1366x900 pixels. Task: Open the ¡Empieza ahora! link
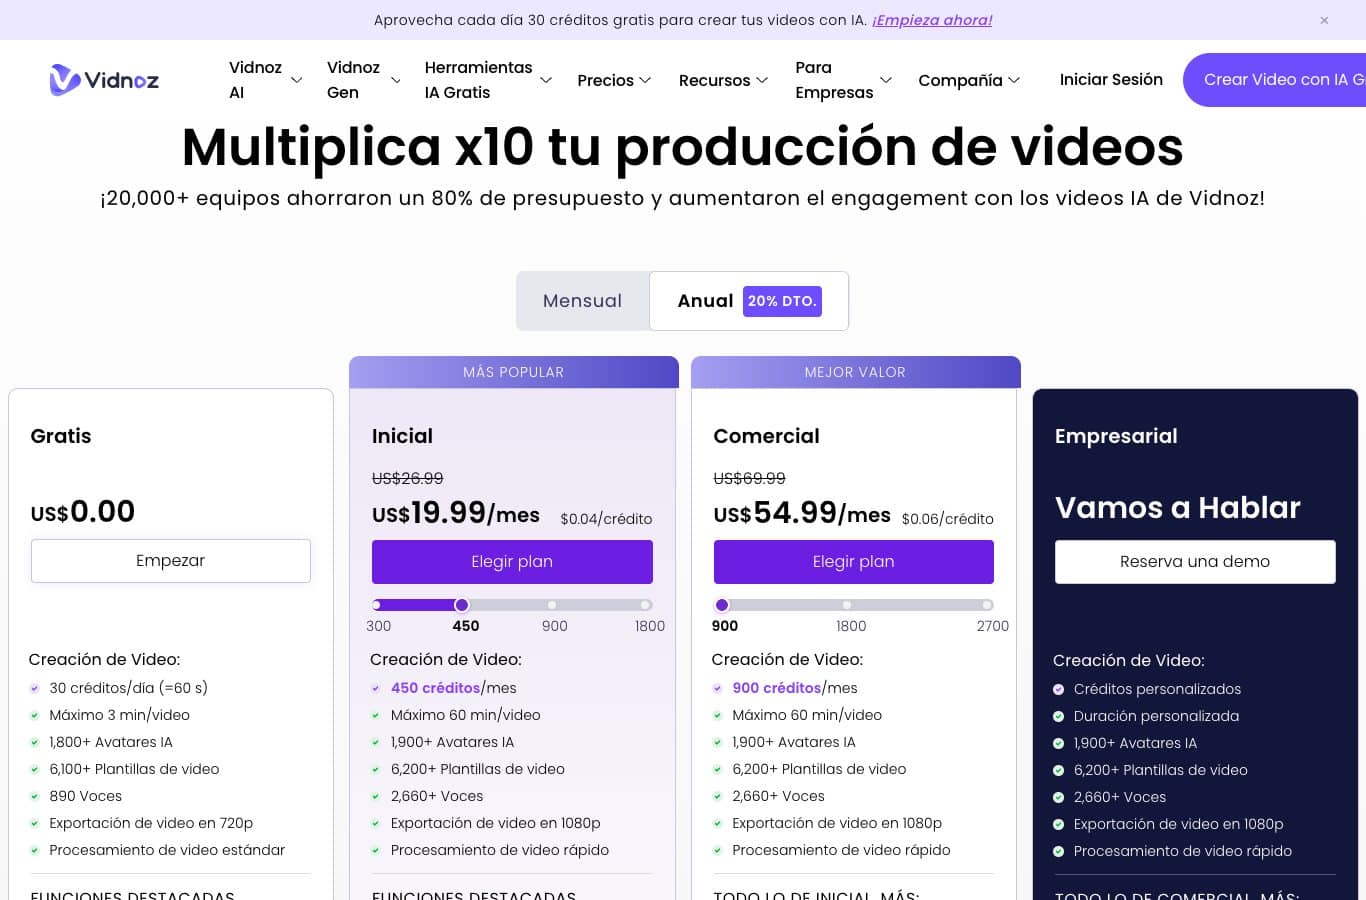pos(932,20)
